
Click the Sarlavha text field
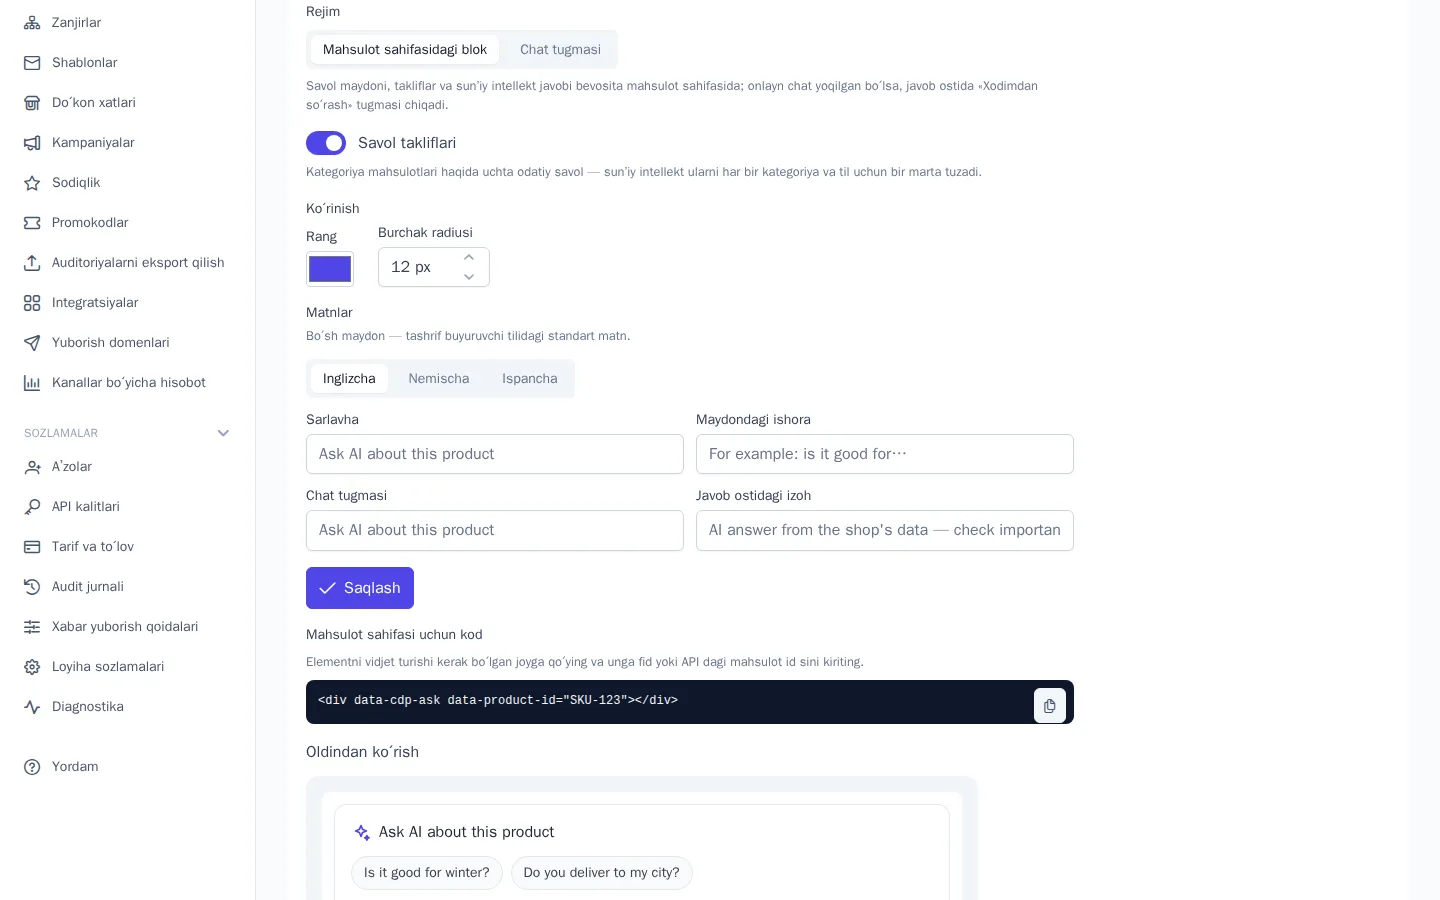[x=495, y=454]
